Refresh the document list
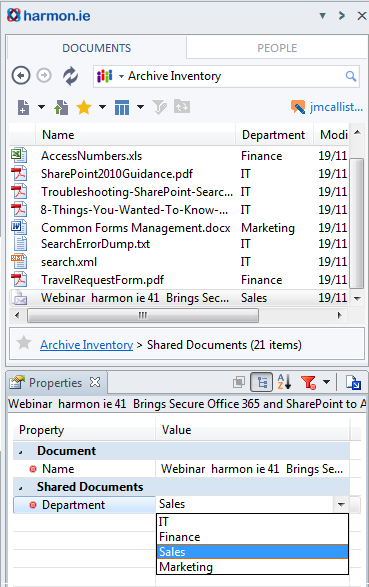The image size is (369, 587). 70,76
